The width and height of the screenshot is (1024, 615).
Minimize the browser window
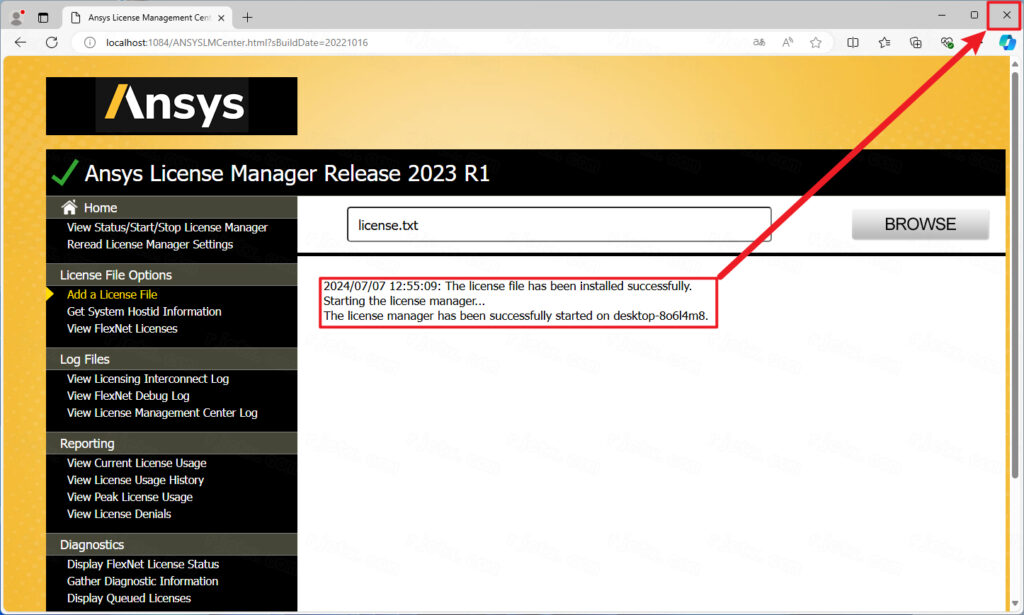(942, 15)
